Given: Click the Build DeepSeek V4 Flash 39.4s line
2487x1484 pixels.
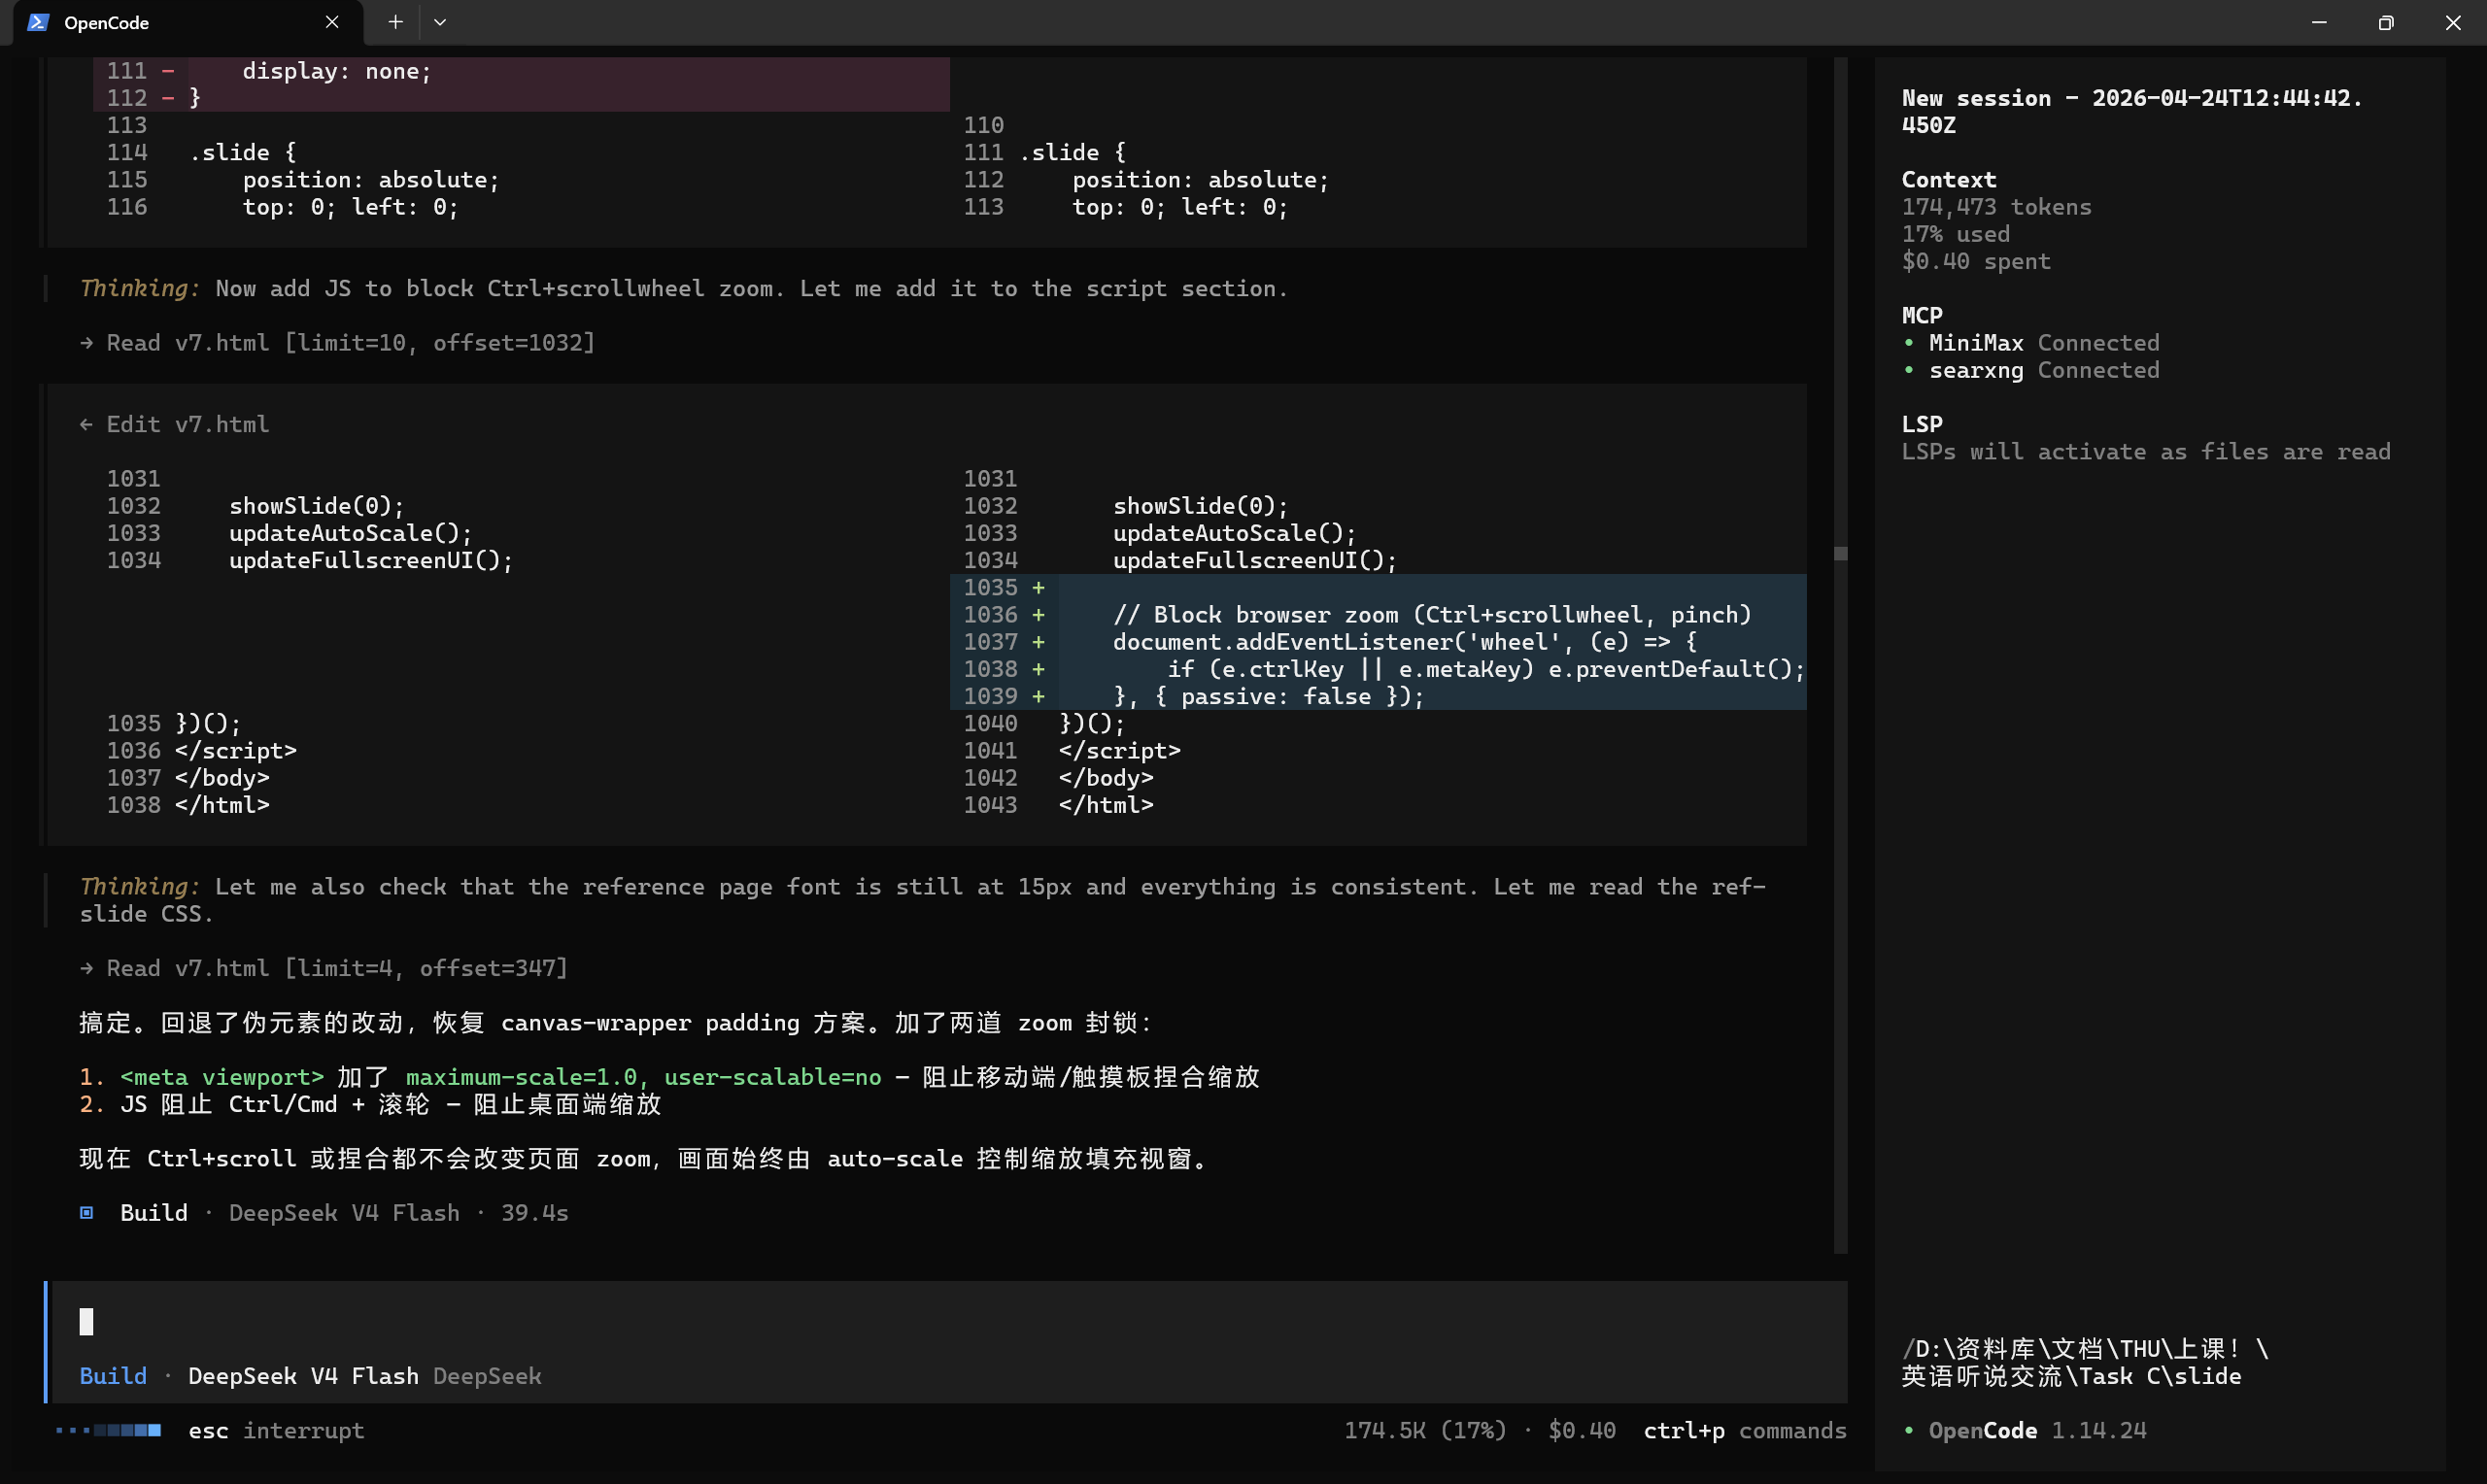Looking at the screenshot, I should click(324, 1213).
